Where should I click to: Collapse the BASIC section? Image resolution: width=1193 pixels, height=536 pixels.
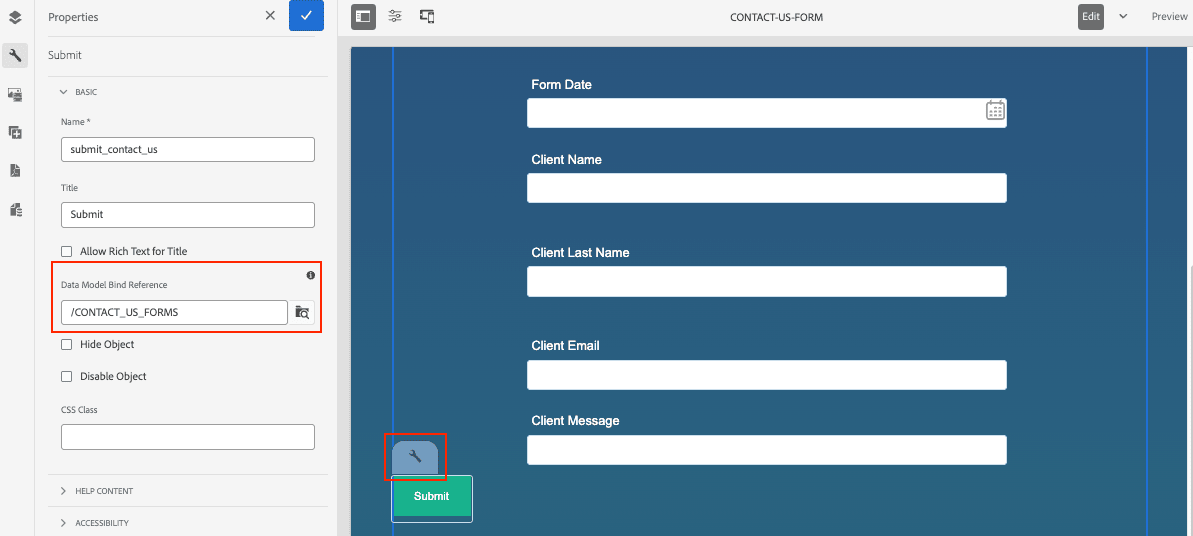78,91
